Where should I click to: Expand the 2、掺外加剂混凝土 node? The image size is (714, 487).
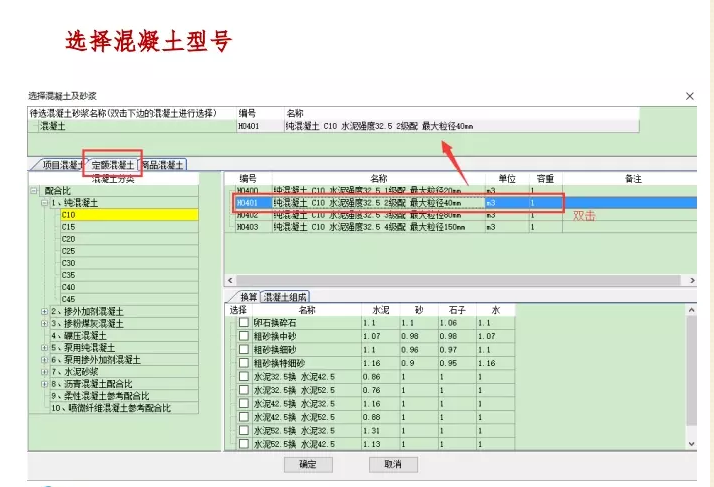point(44,311)
